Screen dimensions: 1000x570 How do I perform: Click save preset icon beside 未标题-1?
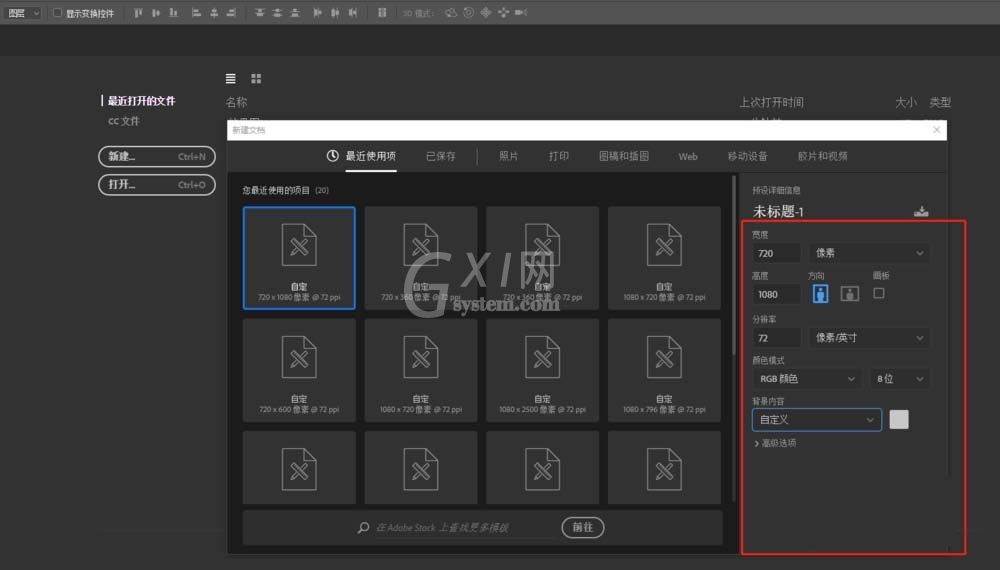pos(921,211)
